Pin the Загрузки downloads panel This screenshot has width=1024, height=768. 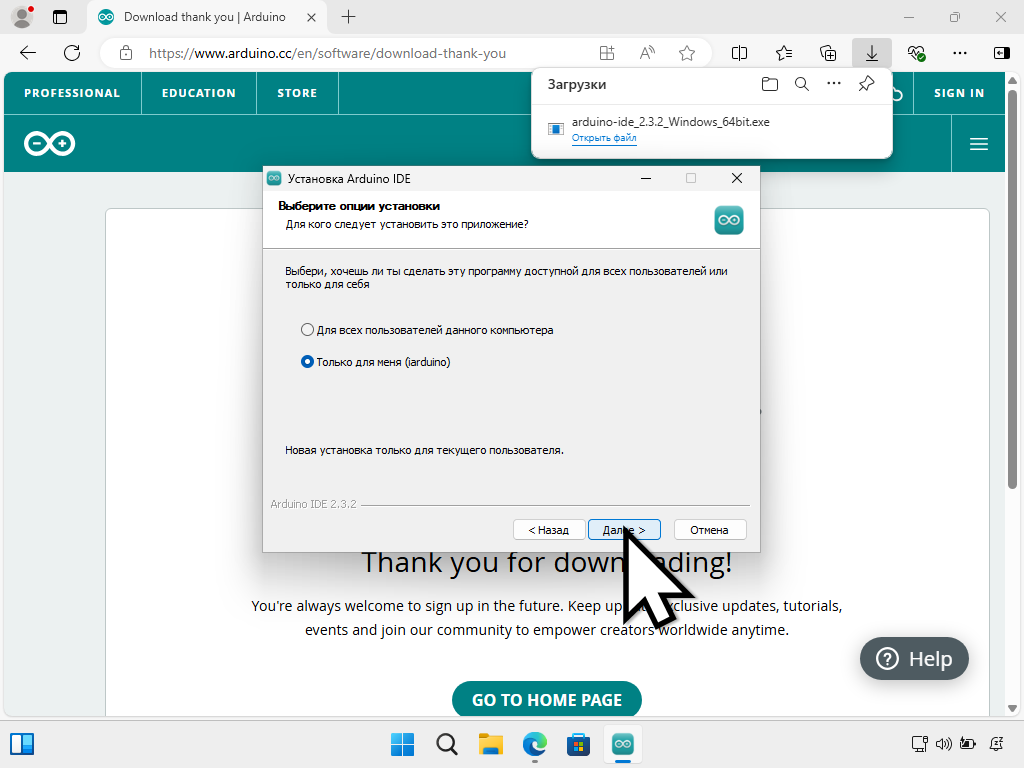pos(866,84)
